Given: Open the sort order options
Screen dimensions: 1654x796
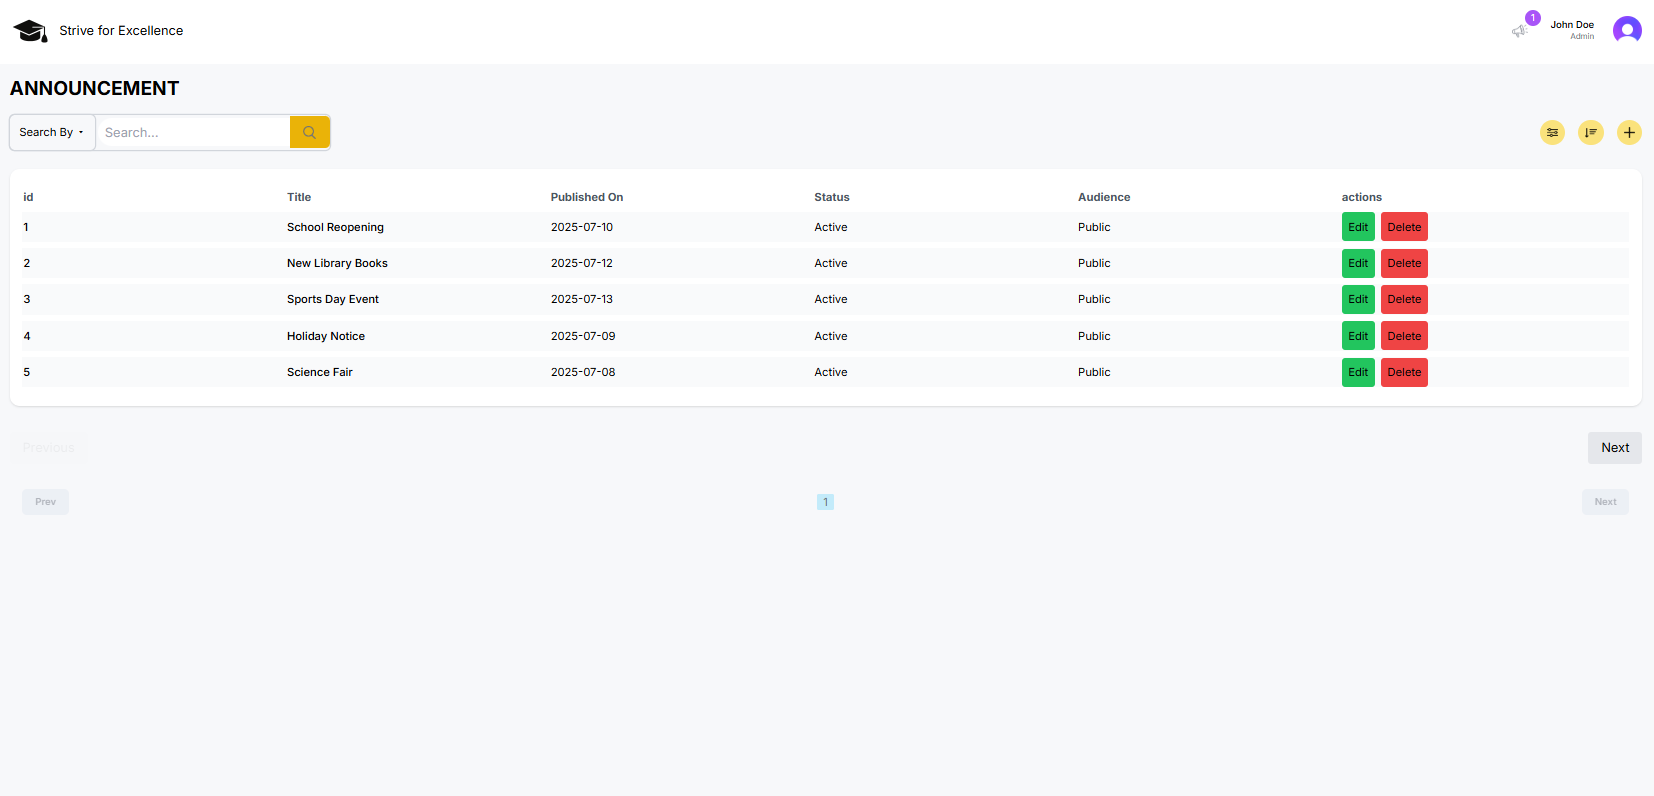Looking at the screenshot, I should coord(1590,132).
